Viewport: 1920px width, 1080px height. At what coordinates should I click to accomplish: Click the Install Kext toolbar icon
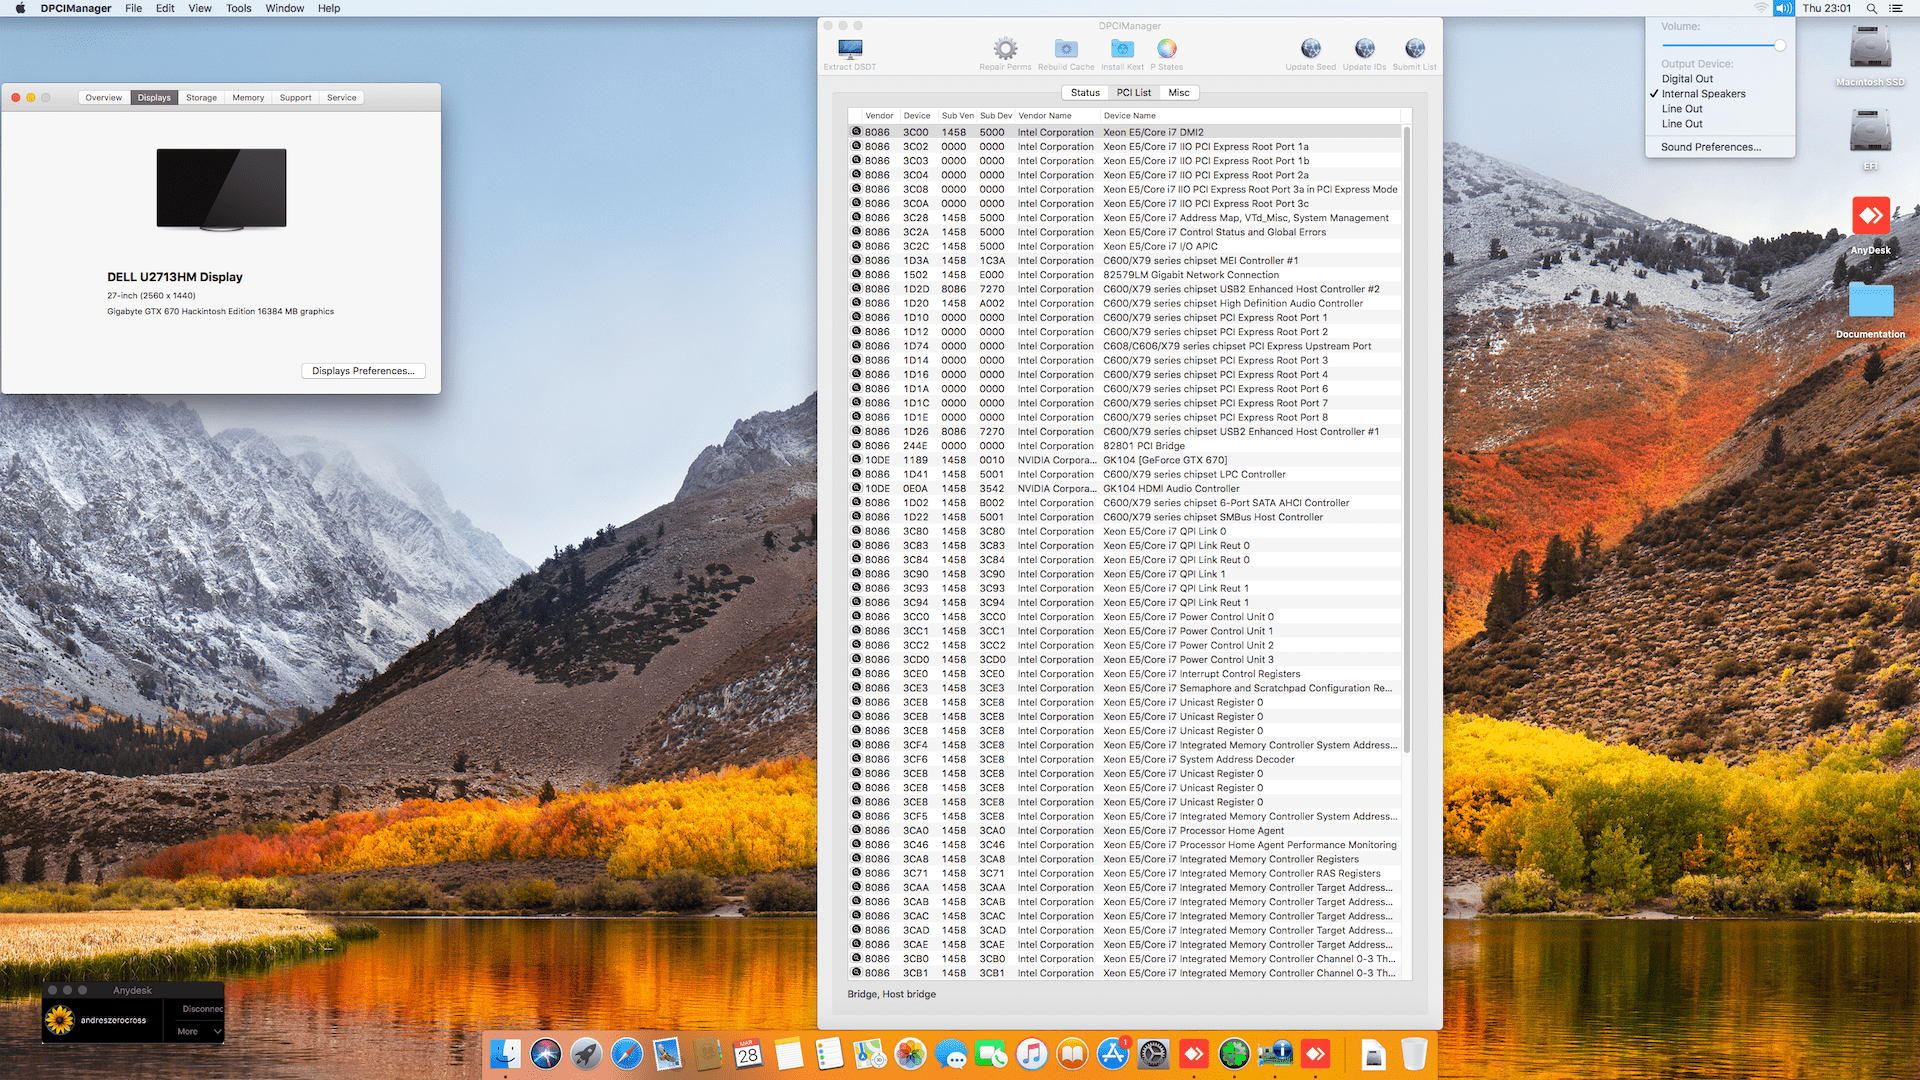(1122, 48)
